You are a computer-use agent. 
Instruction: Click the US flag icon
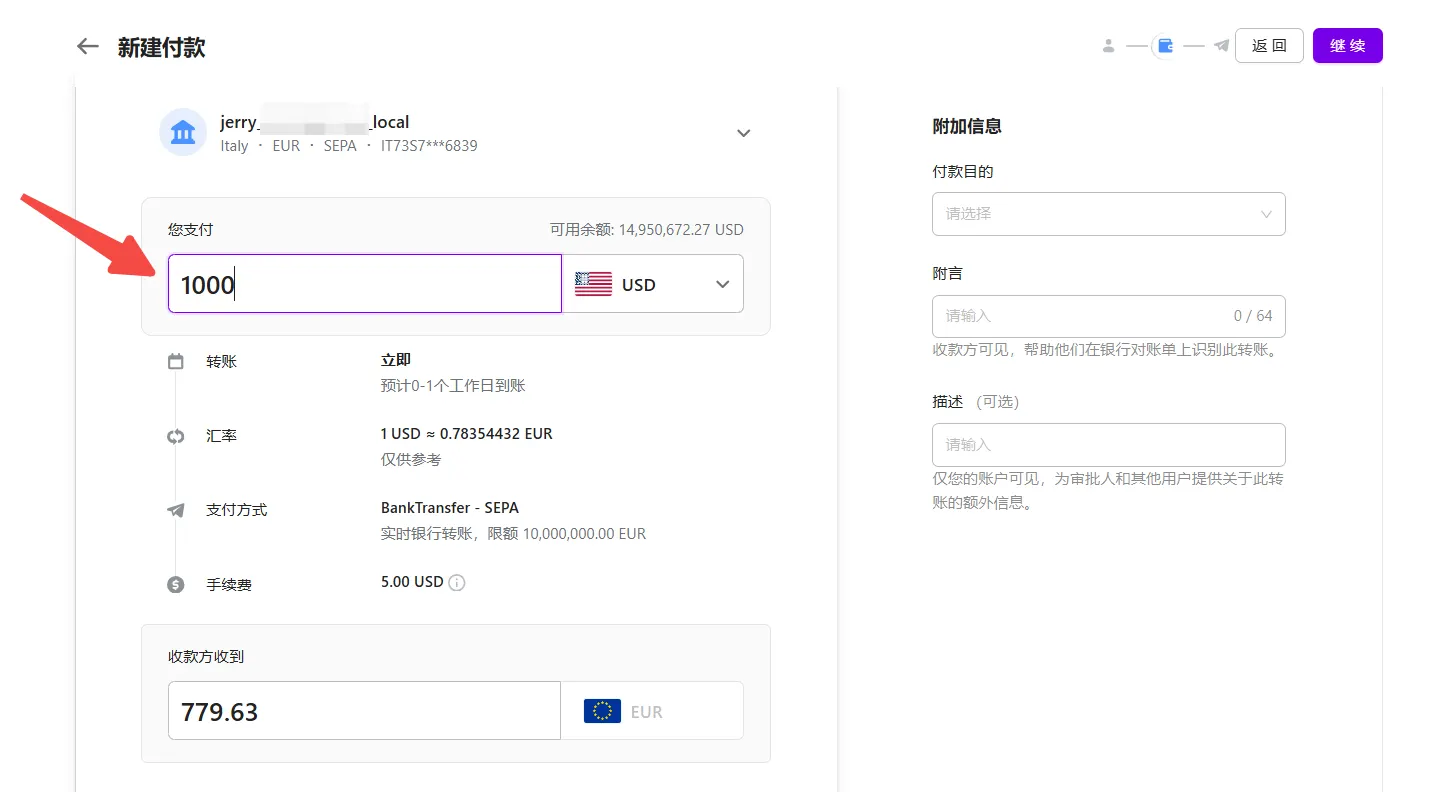pos(593,284)
